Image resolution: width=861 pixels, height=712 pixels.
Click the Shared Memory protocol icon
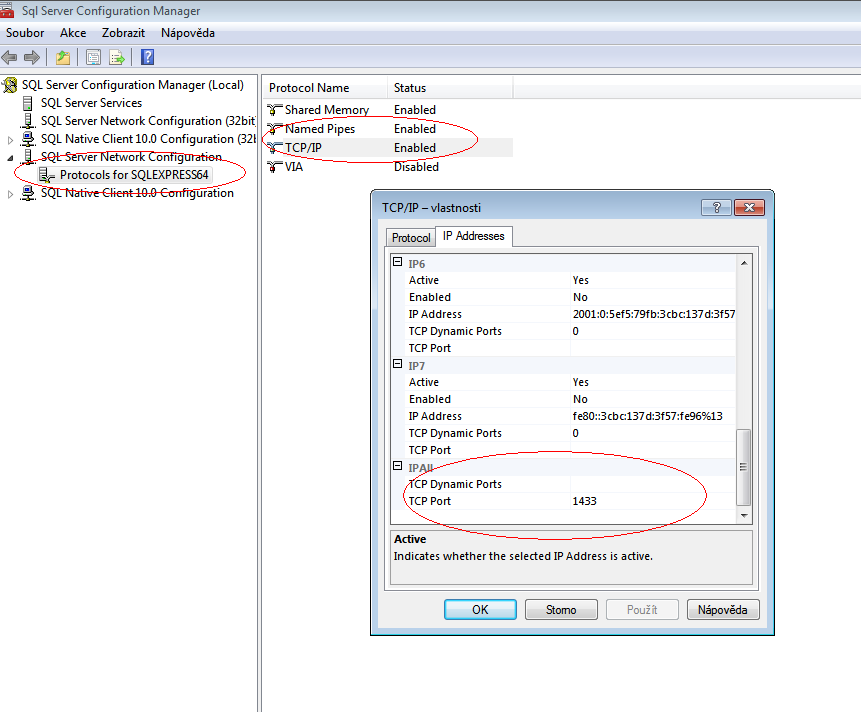[x=275, y=110]
